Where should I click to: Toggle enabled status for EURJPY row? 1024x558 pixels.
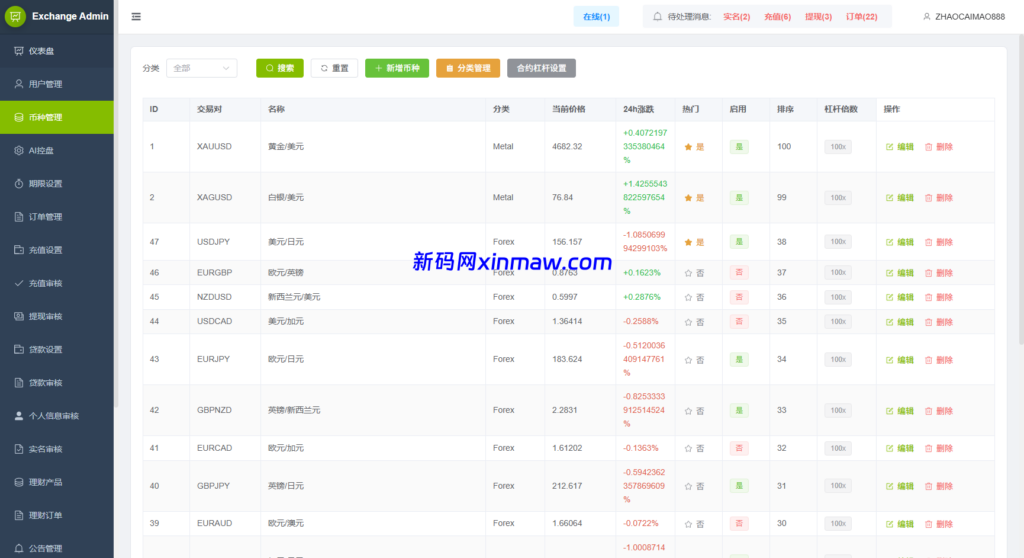tap(739, 359)
